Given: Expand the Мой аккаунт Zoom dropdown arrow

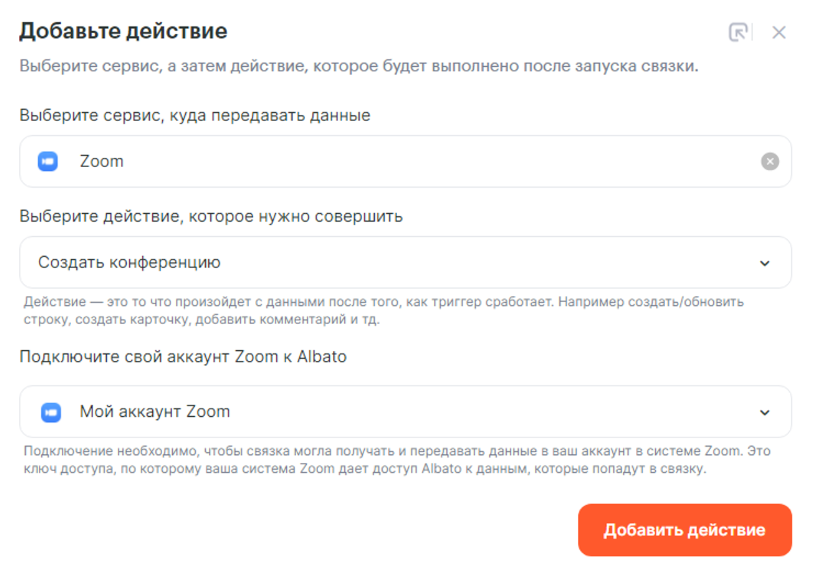Looking at the screenshot, I should (x=765, y=412).
